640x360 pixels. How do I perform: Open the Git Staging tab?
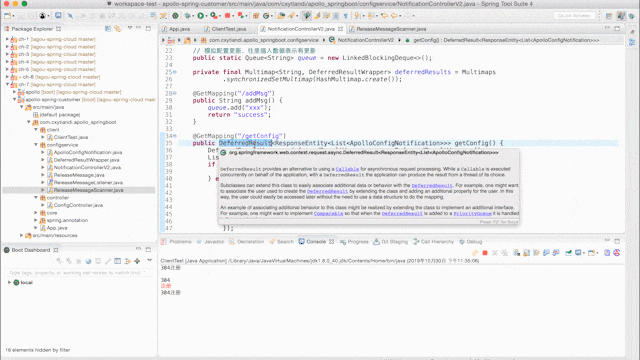(391, 242)
